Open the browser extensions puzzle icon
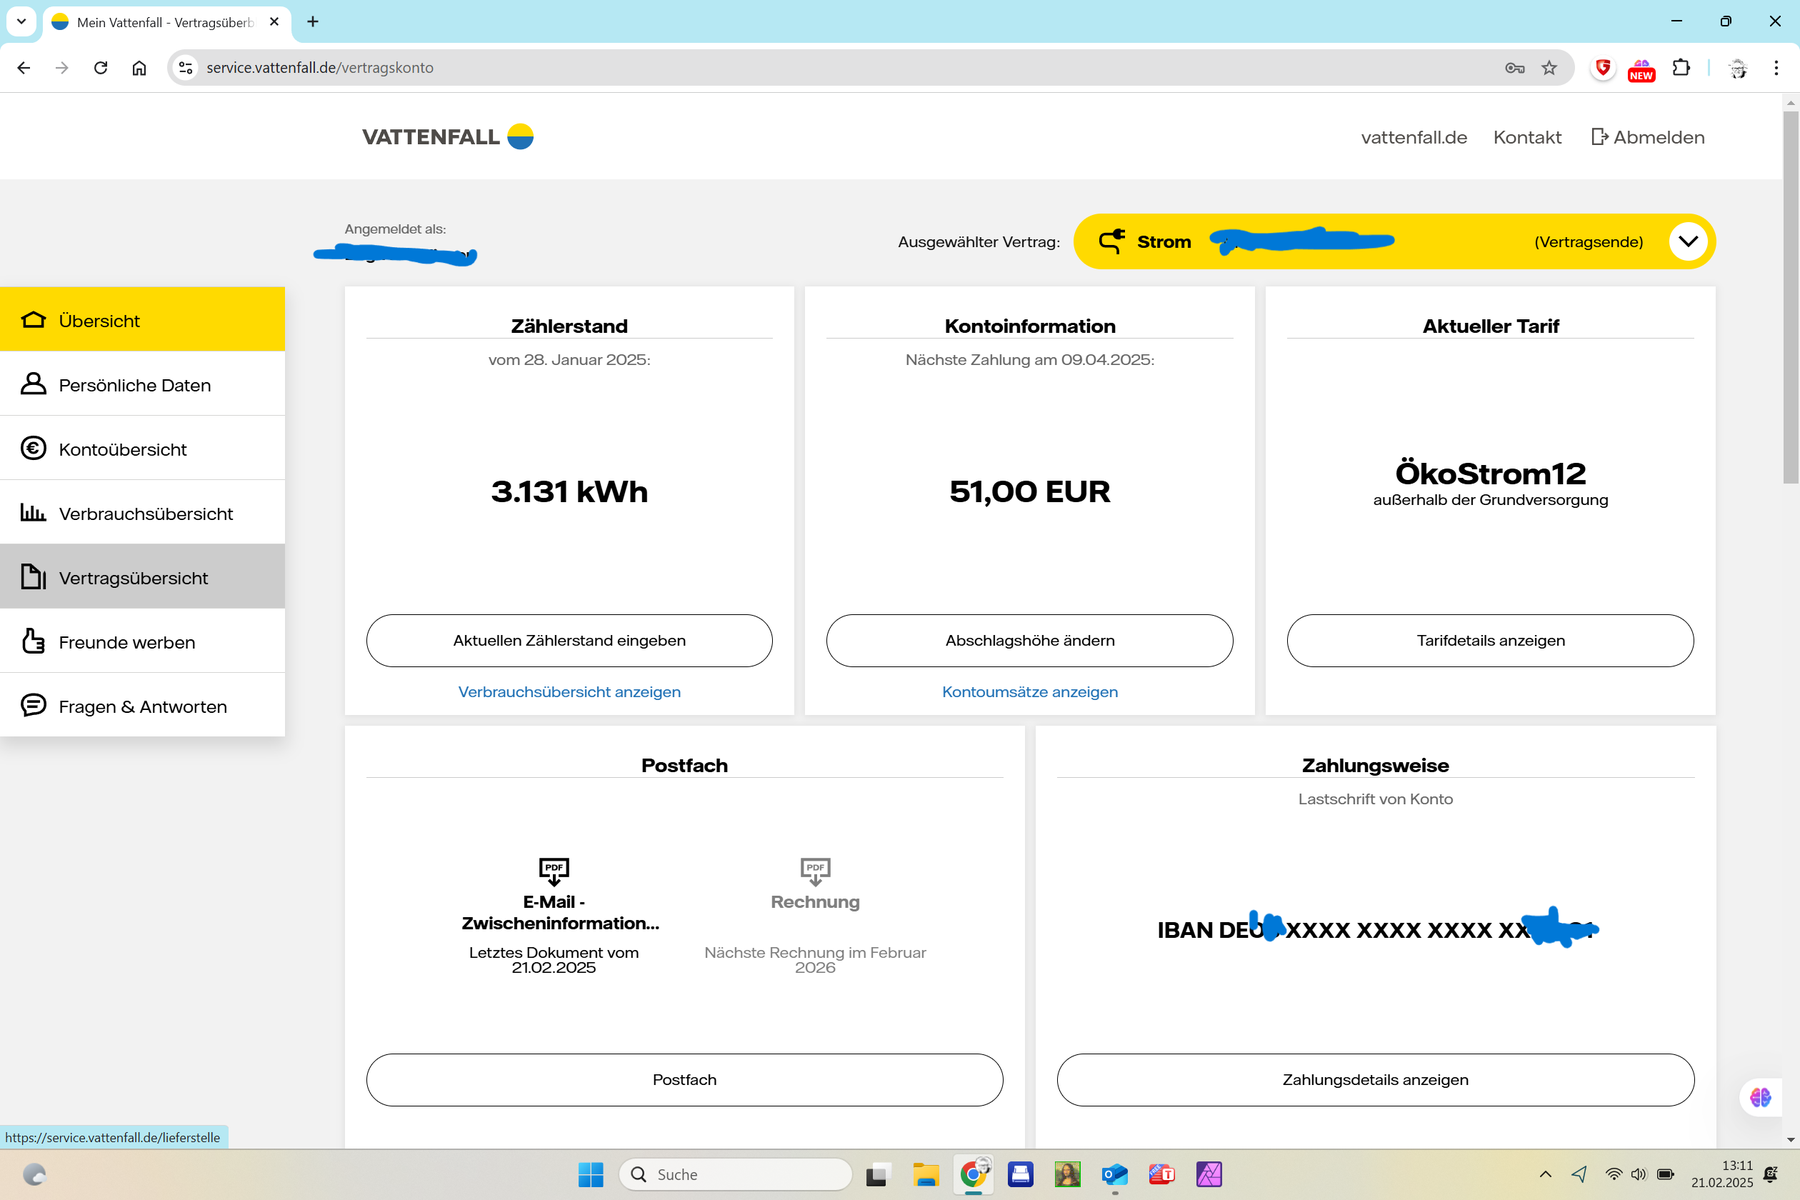Screen dimensions: 1800x1200 1681,68
